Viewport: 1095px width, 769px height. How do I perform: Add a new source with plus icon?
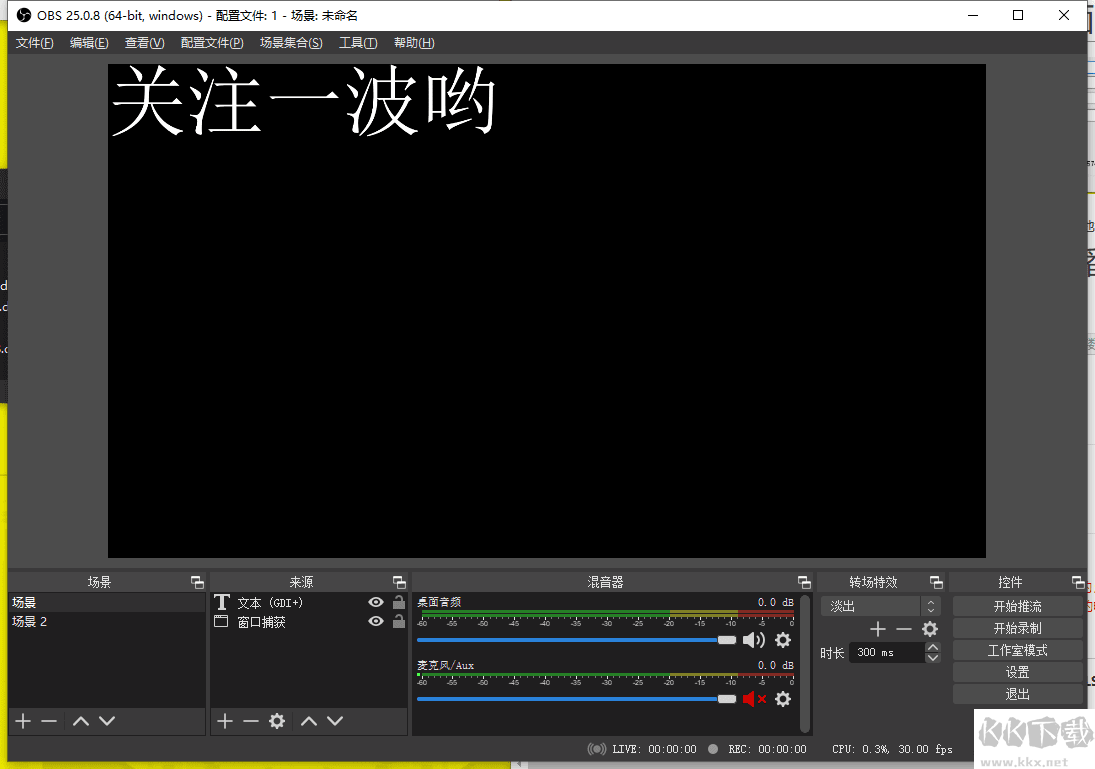coord(225,721)
